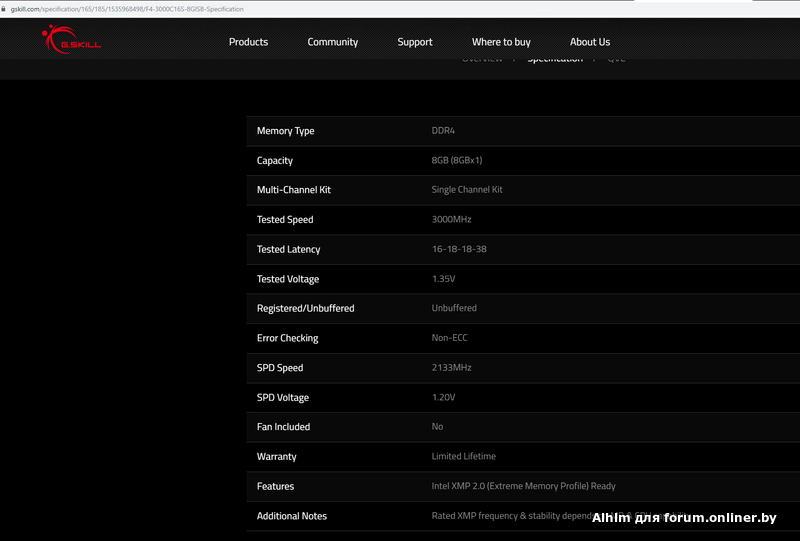Select the Features label
This screenshot has height=541, width=800.
[275, 486]
